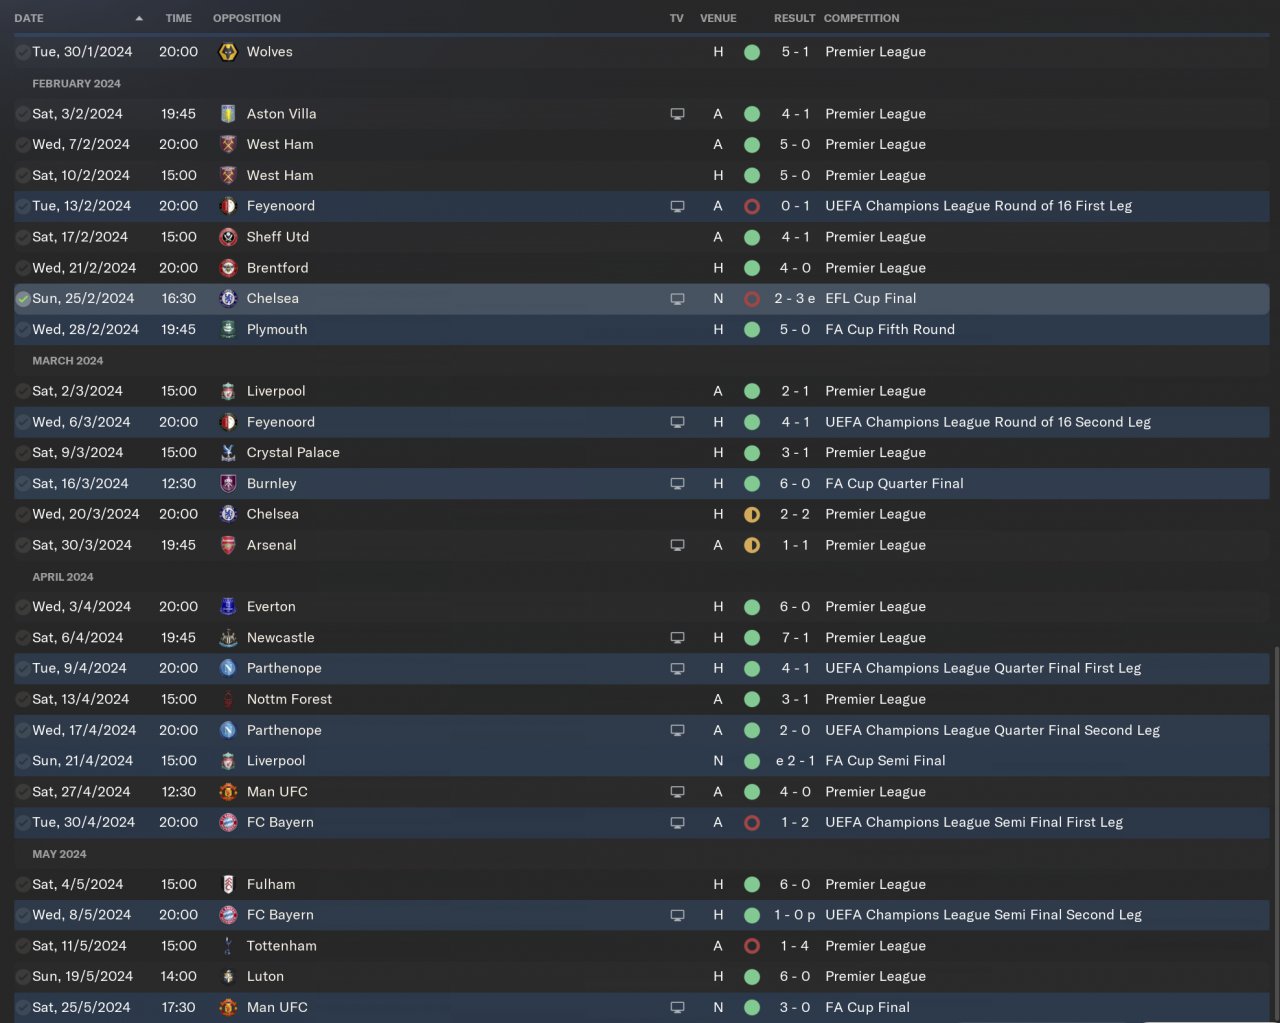Click the TV icon on FA Cup Final row
Screen dimensions: 1280x1023
677,1008
